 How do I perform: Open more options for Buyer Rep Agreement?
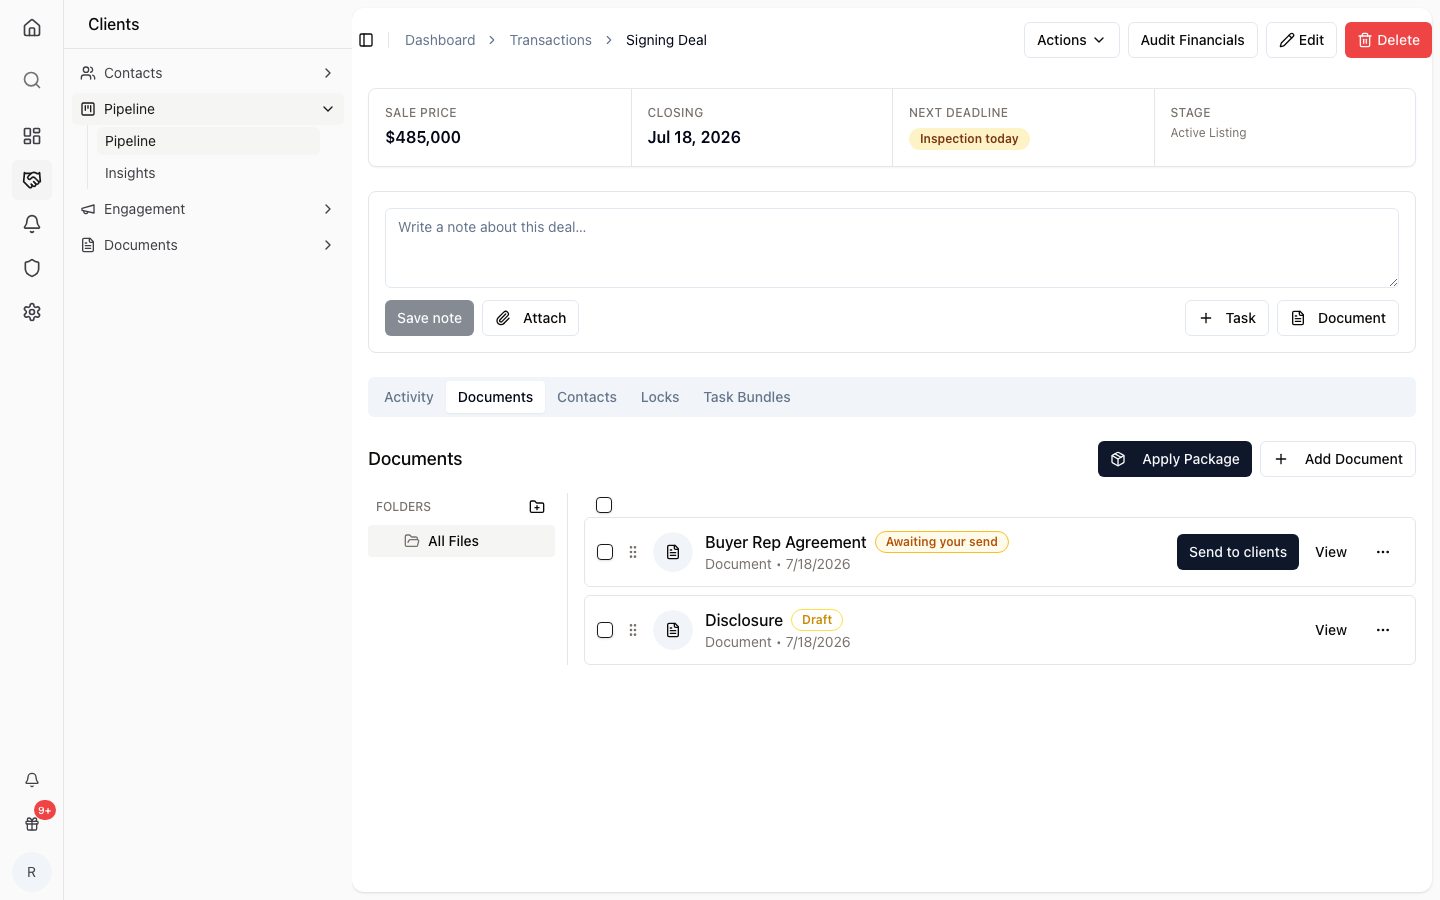point(1383,552)
